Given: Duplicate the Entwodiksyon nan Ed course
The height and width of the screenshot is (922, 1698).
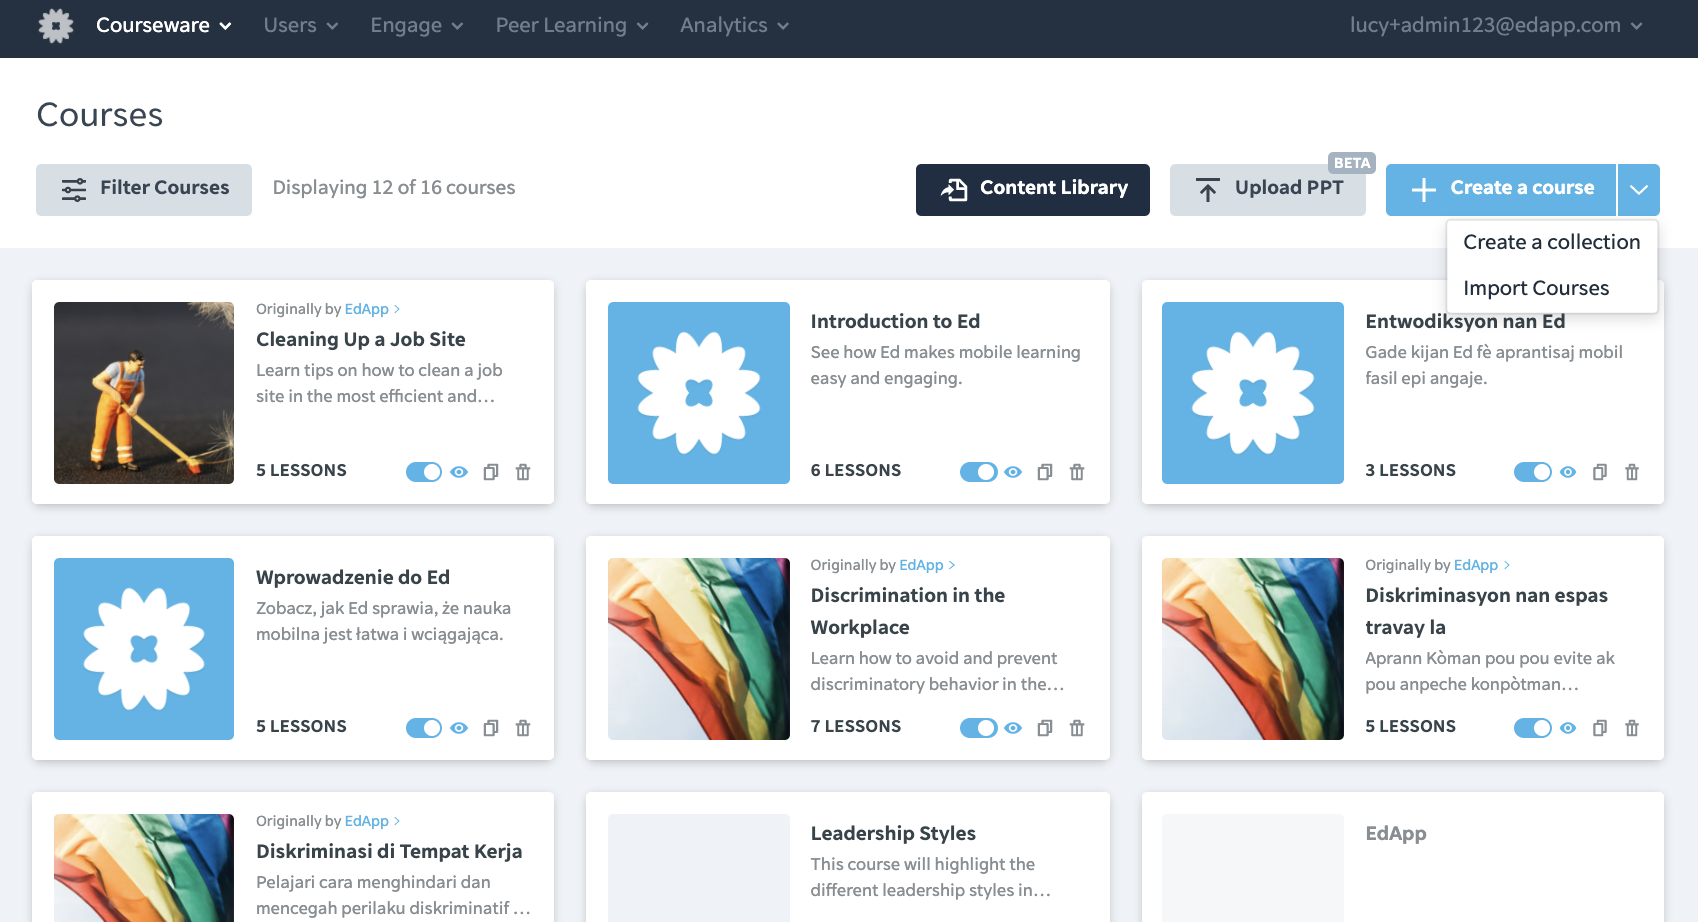Looking at the screenshot, I should coord(1600,472).
